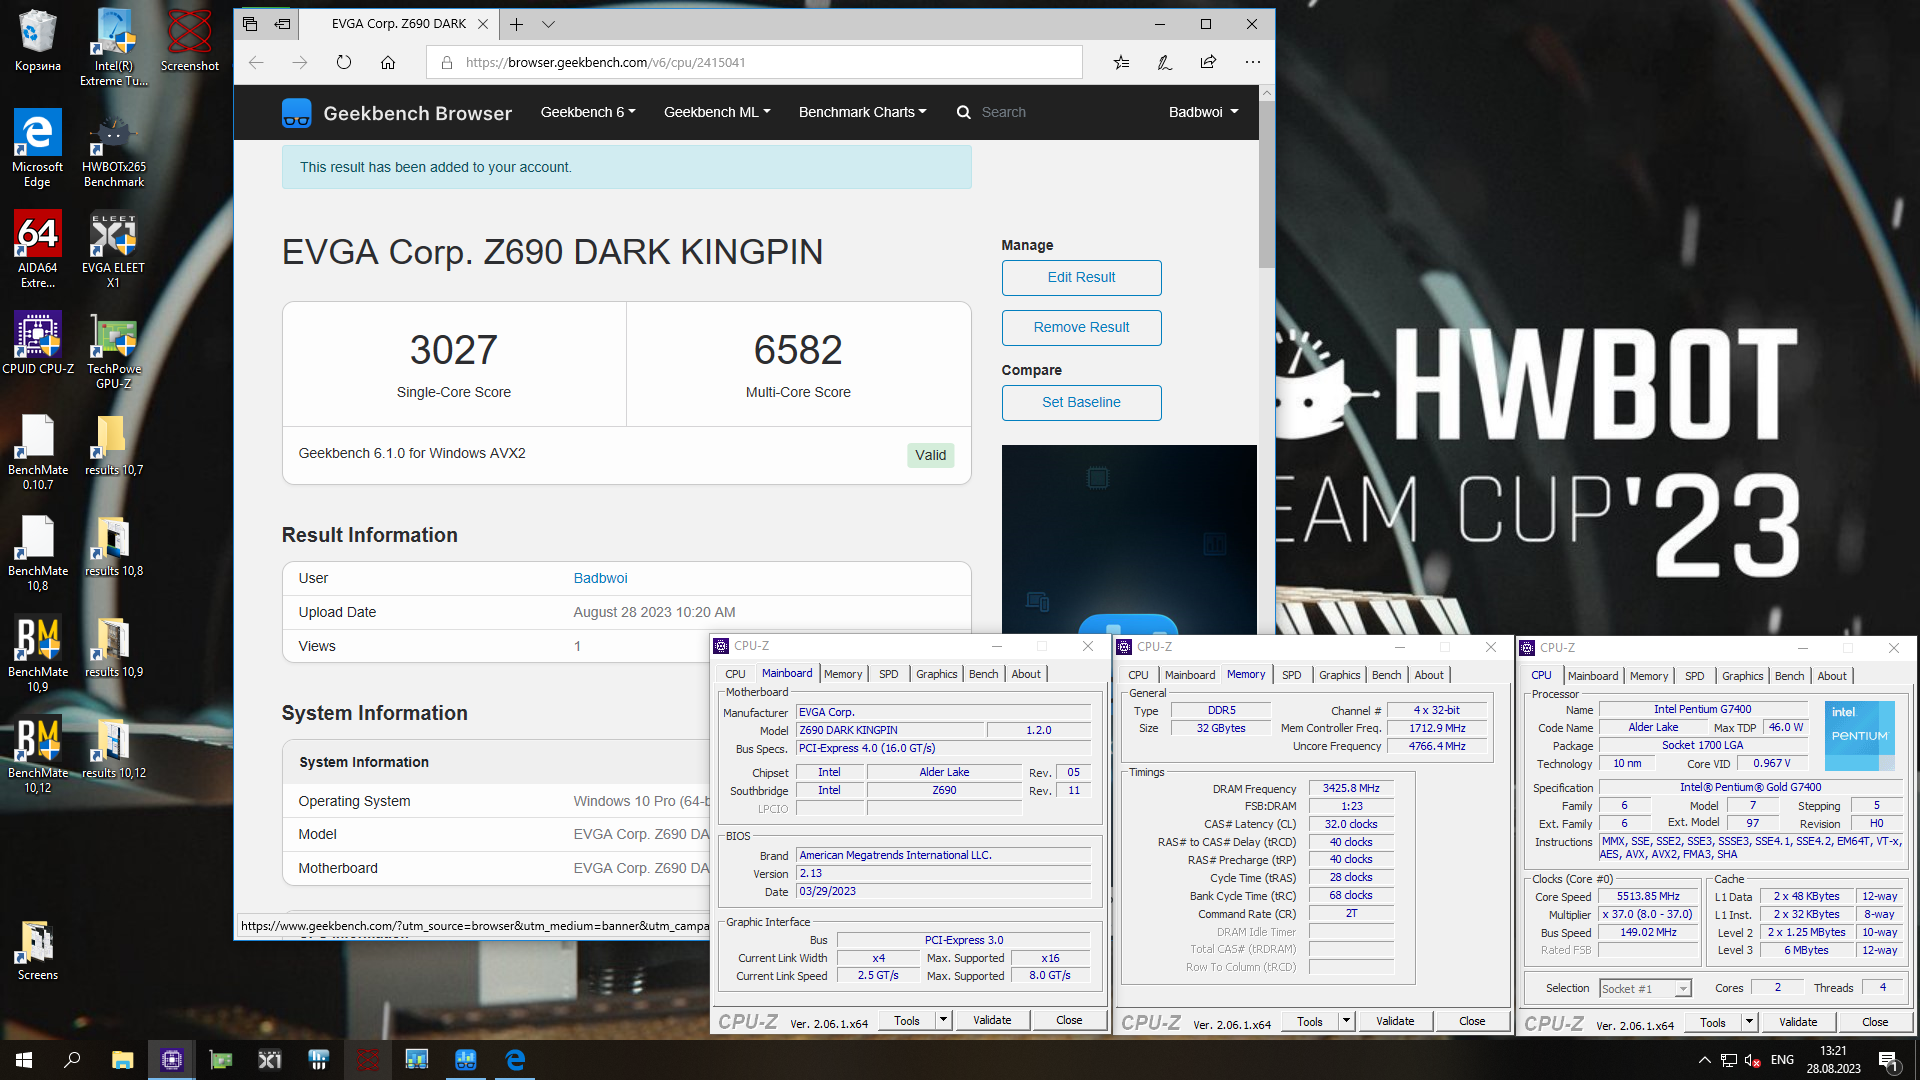
Task: Expand Benchmark Charts dropdown menu
Action: 862,112
